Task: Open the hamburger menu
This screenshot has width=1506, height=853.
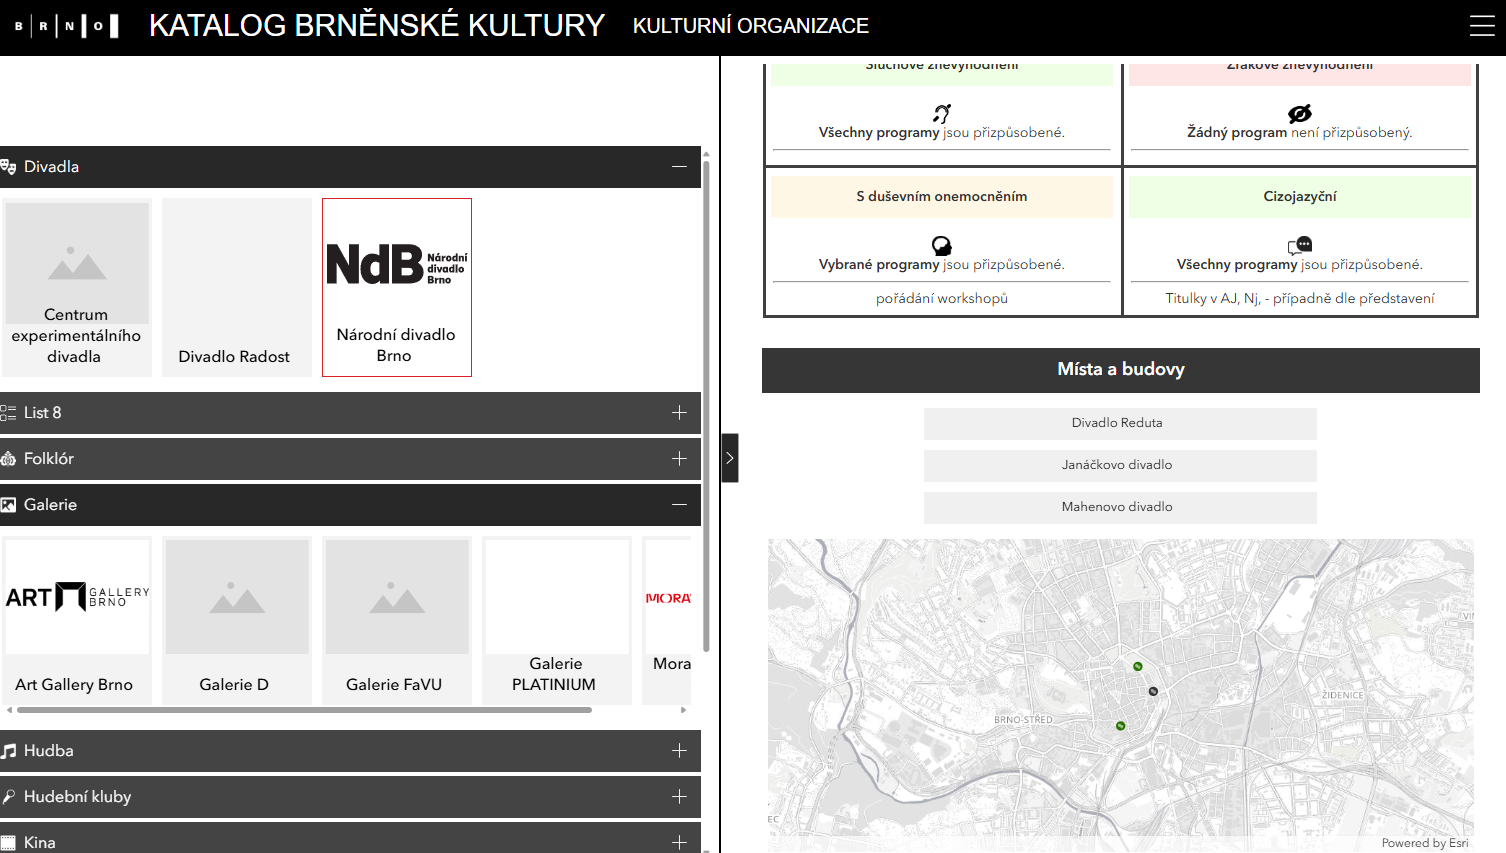Action: click(1482, 26)
